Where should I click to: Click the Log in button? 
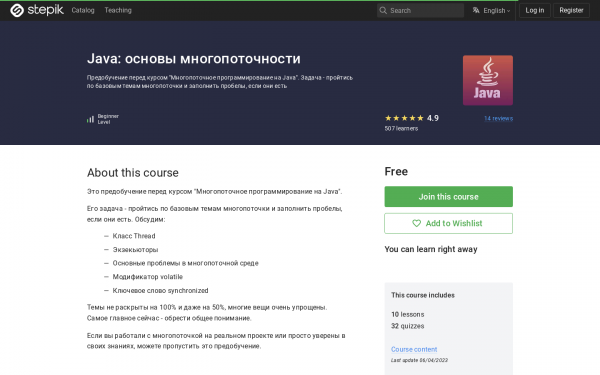click(535, 10)
